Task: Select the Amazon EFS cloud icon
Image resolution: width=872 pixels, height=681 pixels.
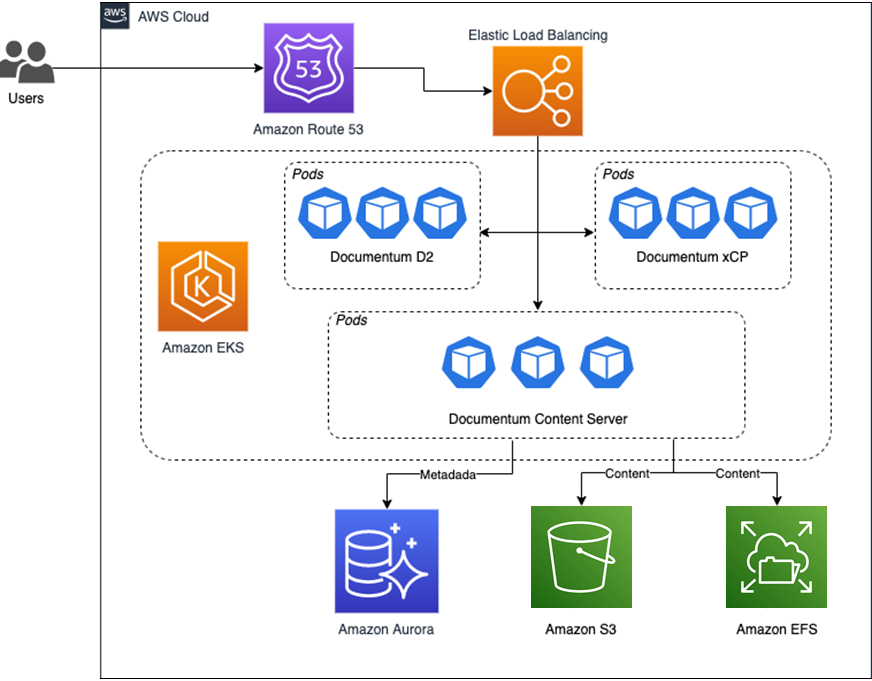Action: pos(776,557)
